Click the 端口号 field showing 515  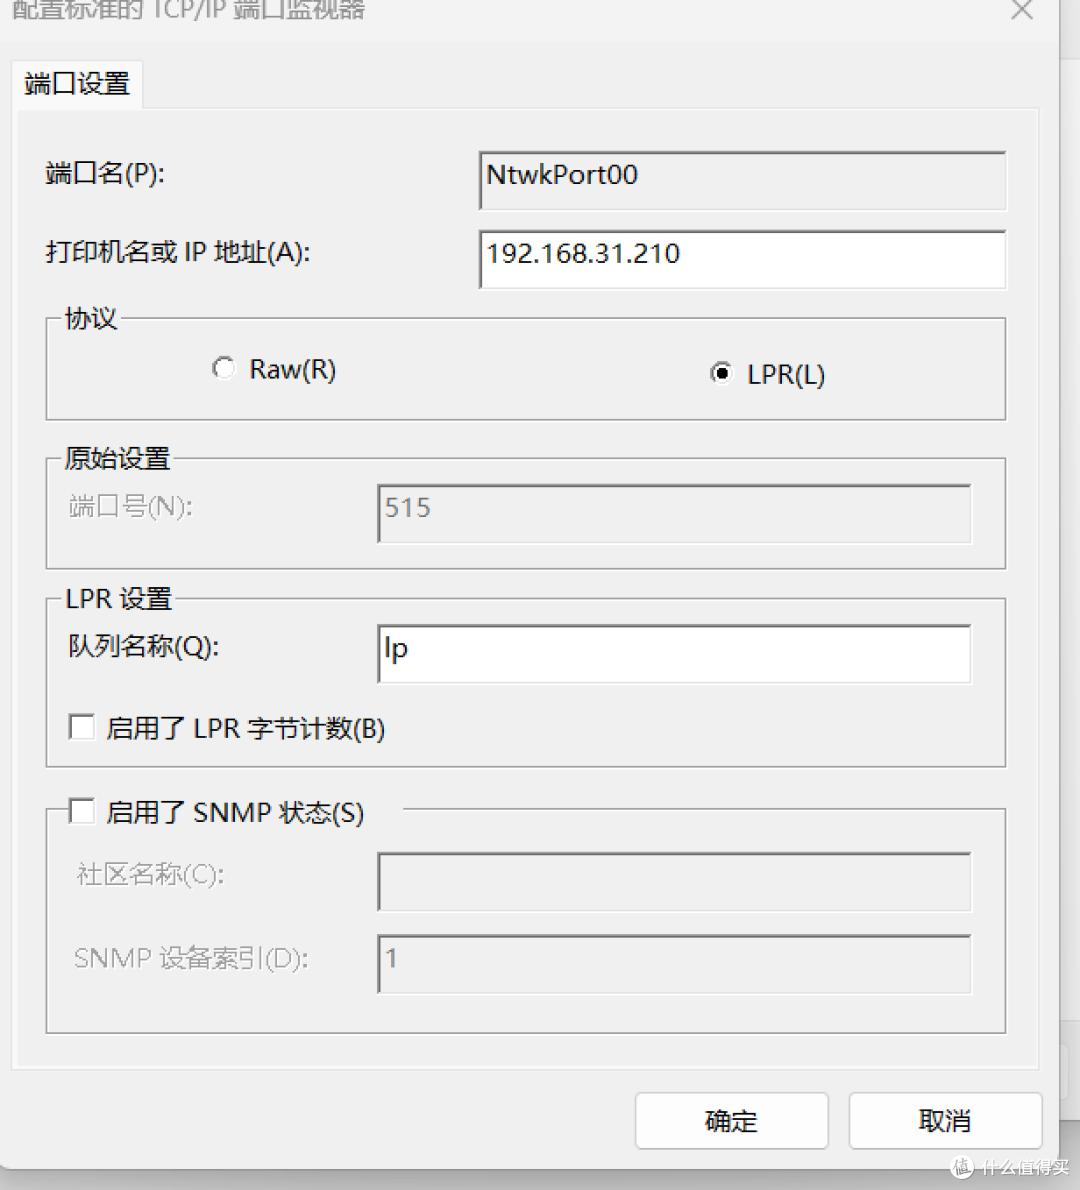673,513
